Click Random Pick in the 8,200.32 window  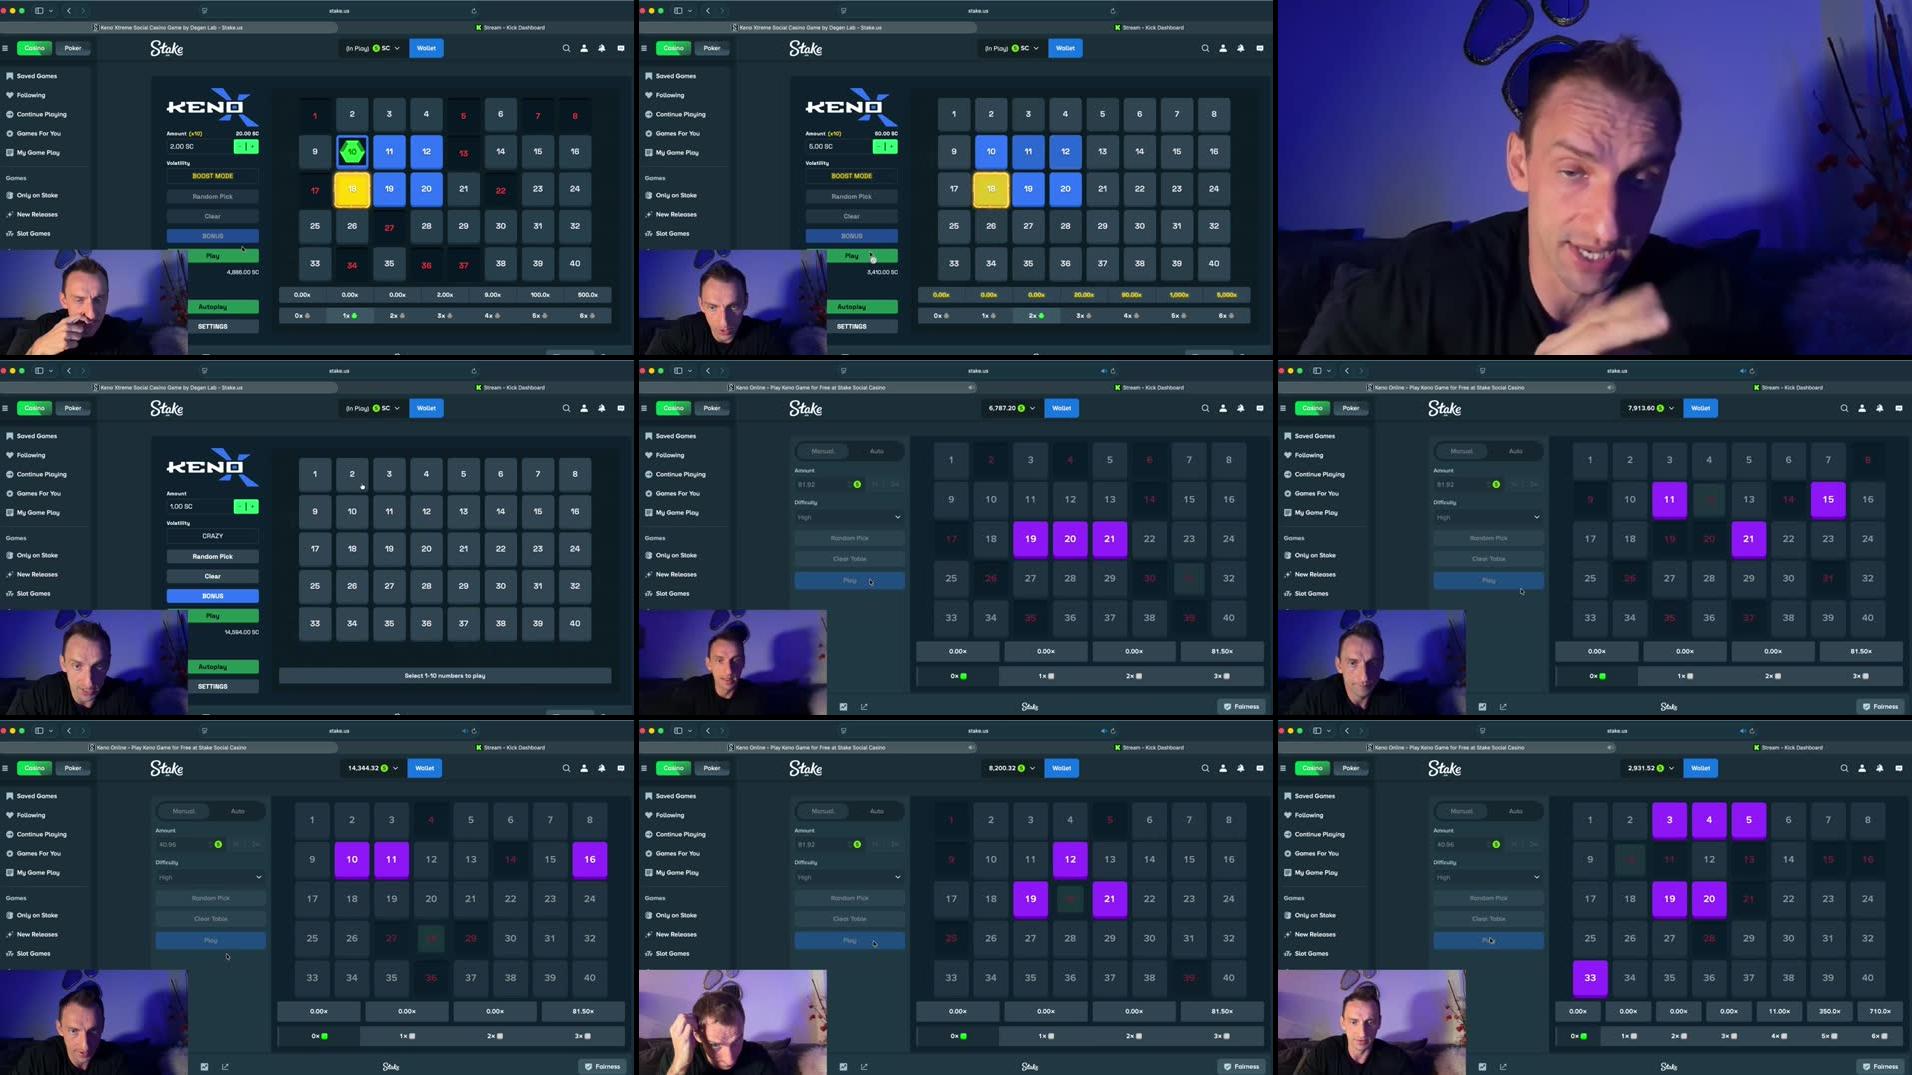(849, 898)
